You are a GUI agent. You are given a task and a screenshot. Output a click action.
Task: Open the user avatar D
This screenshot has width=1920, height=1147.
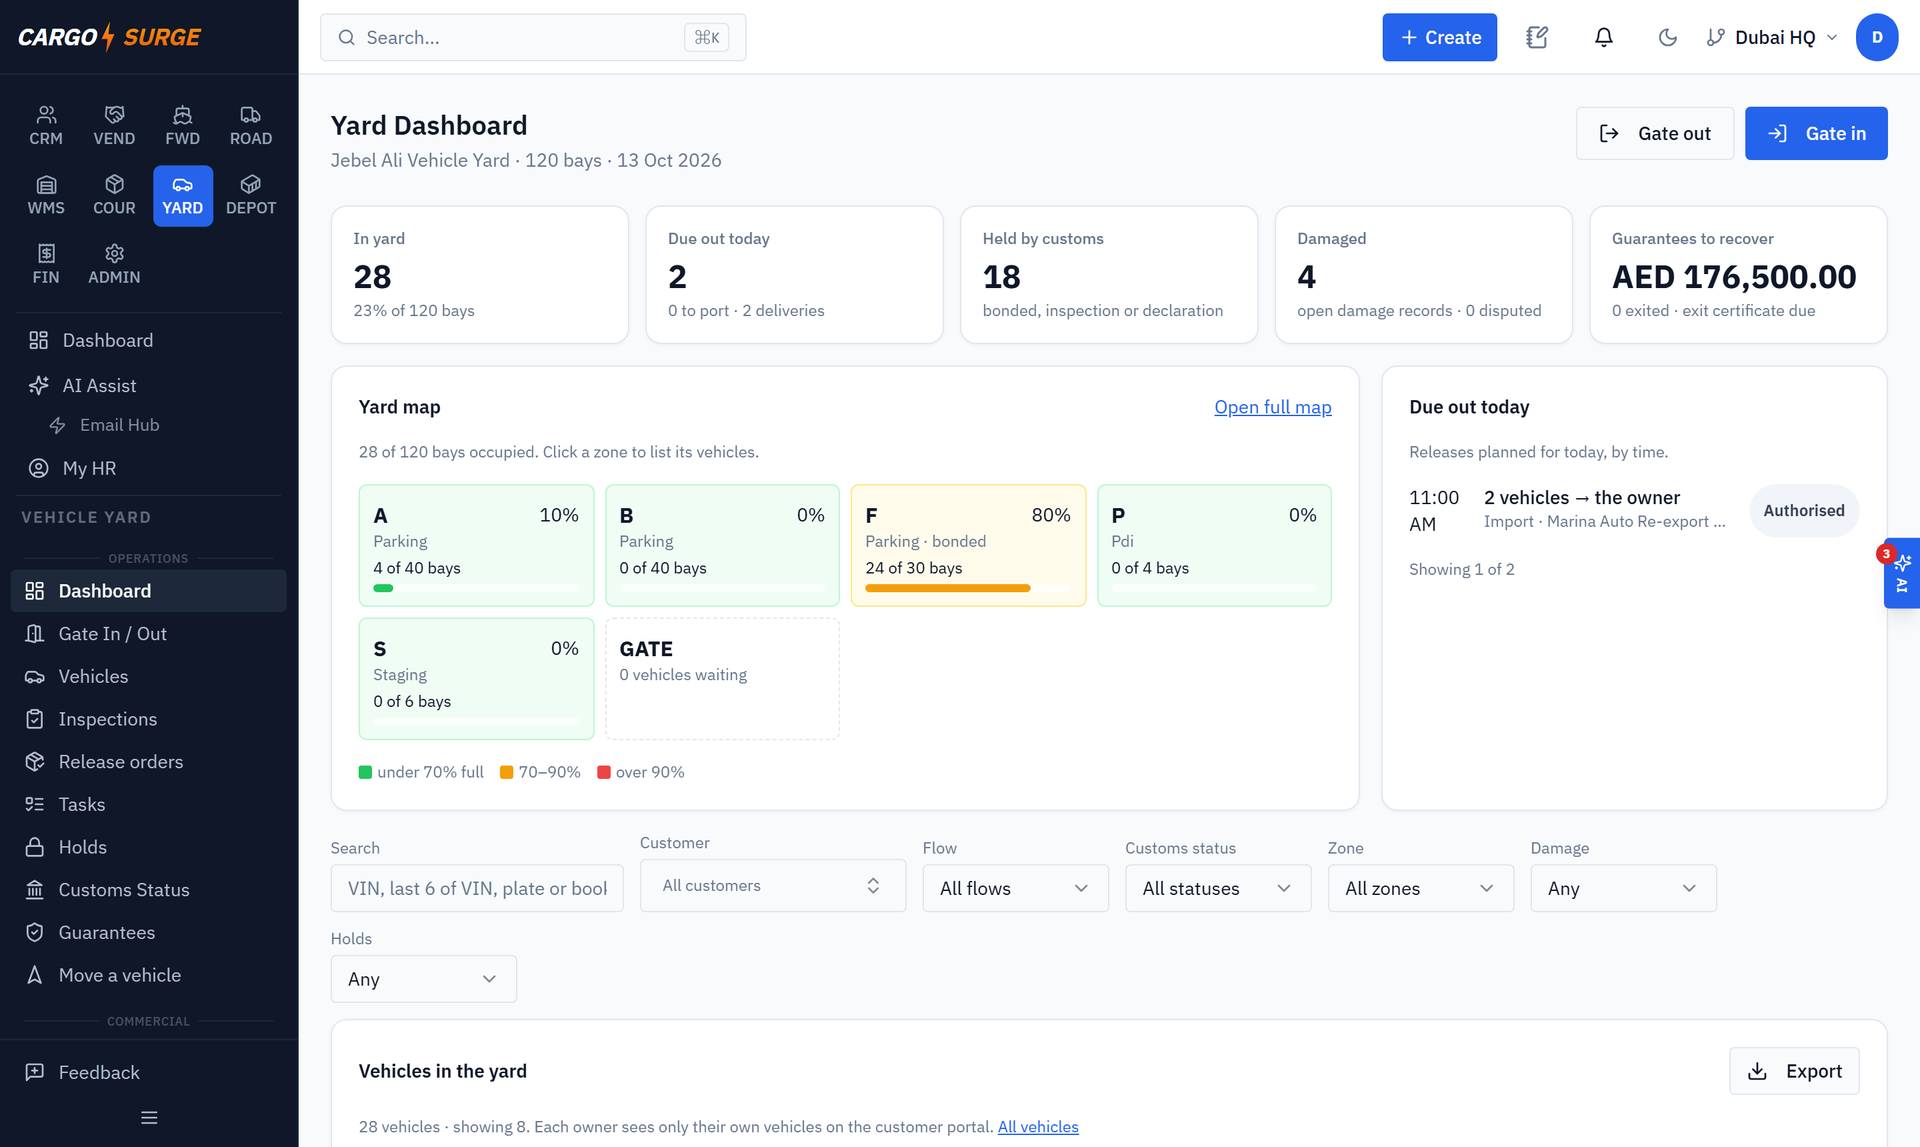pyautogui.click(x=1877, y=37)
